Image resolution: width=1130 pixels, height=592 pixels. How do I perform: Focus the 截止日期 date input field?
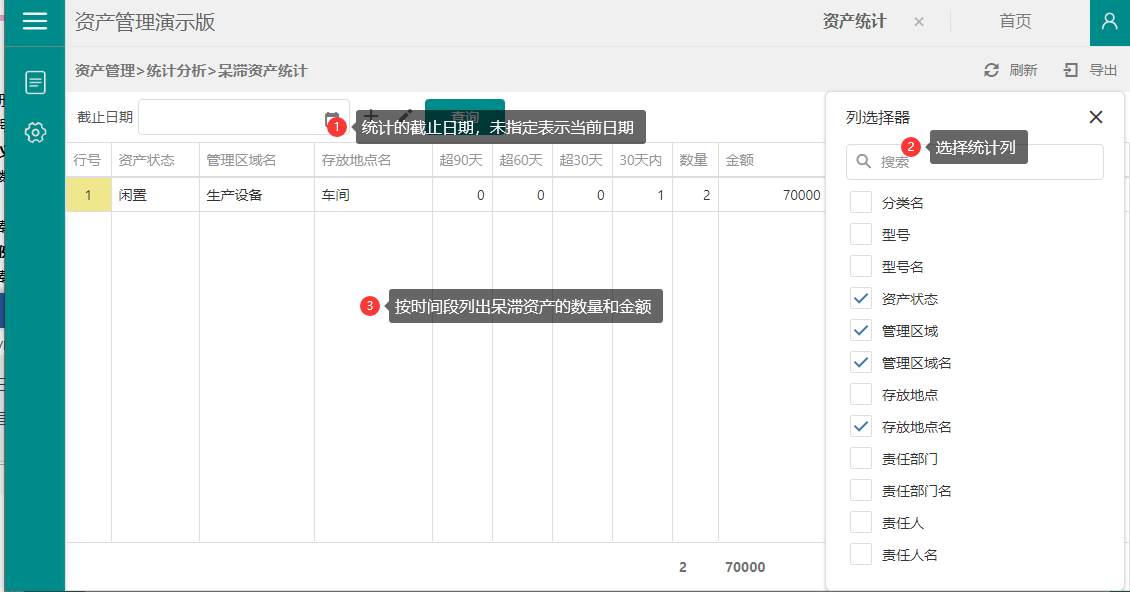tap(244, 117)
